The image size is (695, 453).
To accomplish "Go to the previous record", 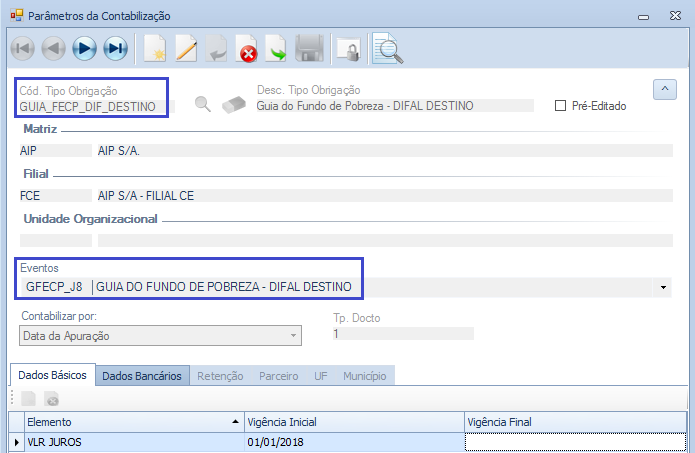I will click(54, 48).
